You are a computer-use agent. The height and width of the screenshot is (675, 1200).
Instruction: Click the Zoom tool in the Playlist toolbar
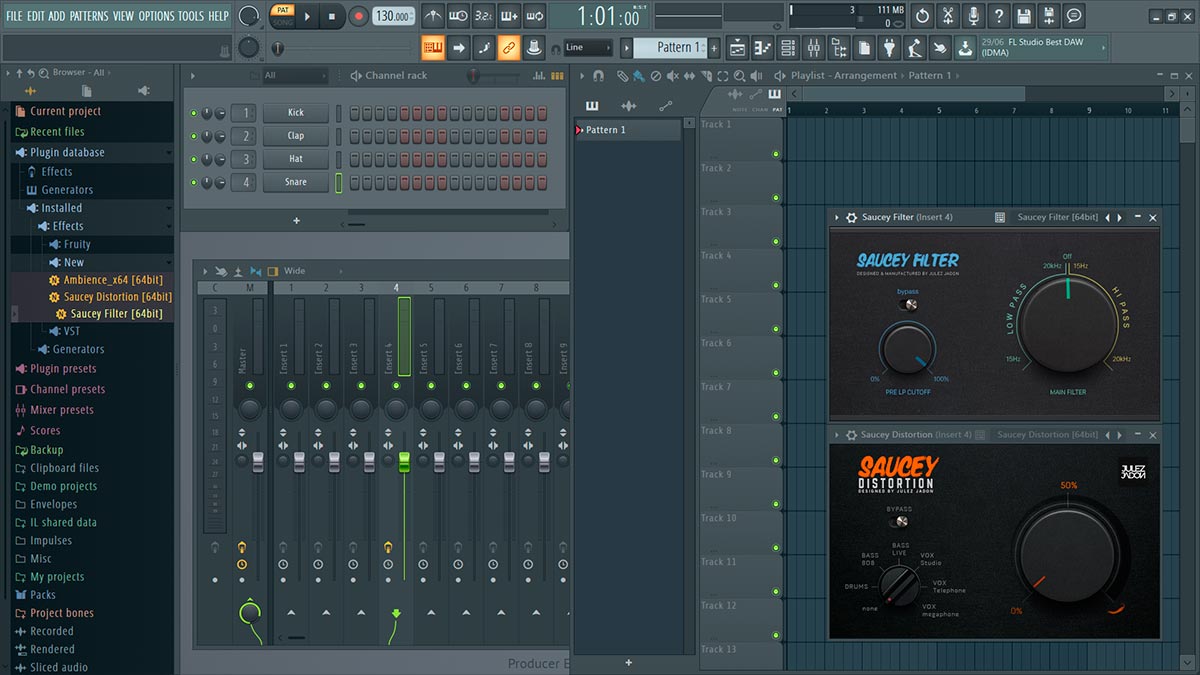pyautogui.click(x=739, y=76)
